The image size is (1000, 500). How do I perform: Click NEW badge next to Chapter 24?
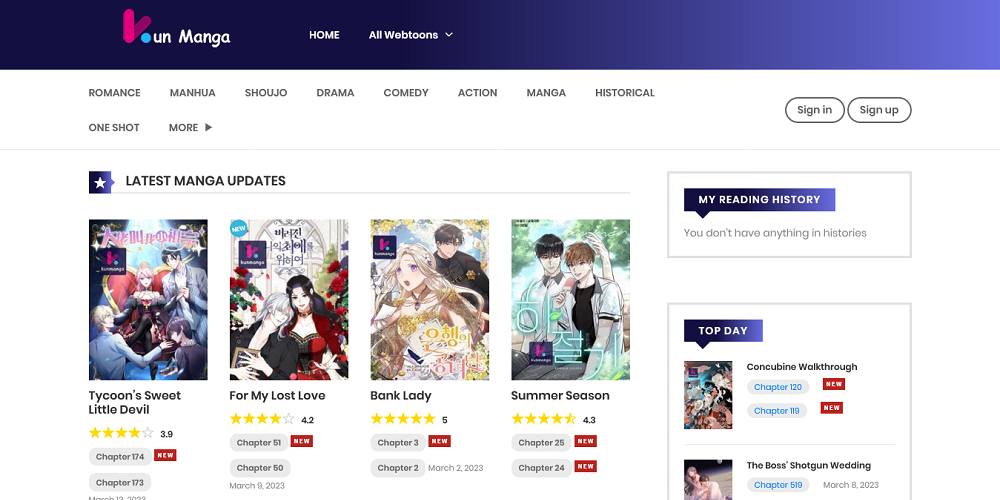tap(585, 467)
